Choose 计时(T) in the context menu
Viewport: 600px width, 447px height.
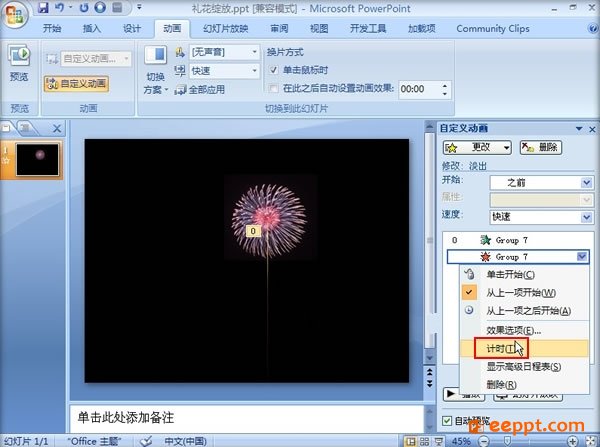coord(524,348)
